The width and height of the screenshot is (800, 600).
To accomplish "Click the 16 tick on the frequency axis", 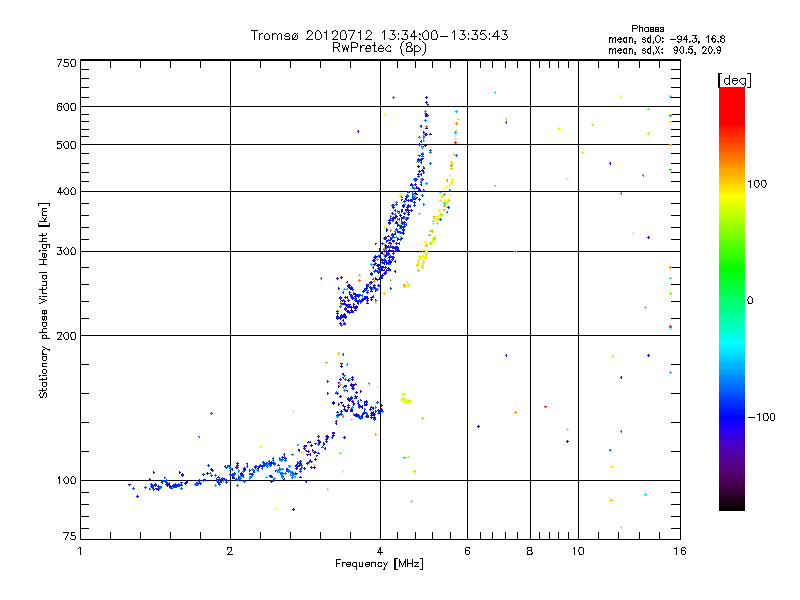I will coord(677,551).
